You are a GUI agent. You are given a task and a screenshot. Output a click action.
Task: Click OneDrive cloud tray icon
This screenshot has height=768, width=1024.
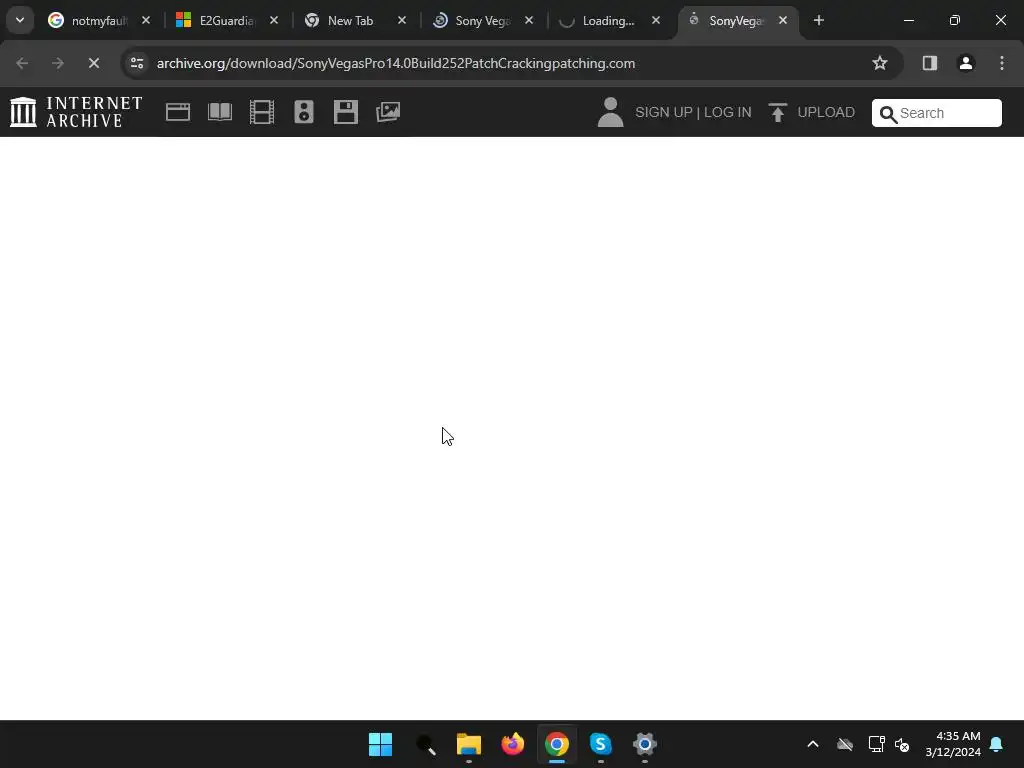[845, 744]
